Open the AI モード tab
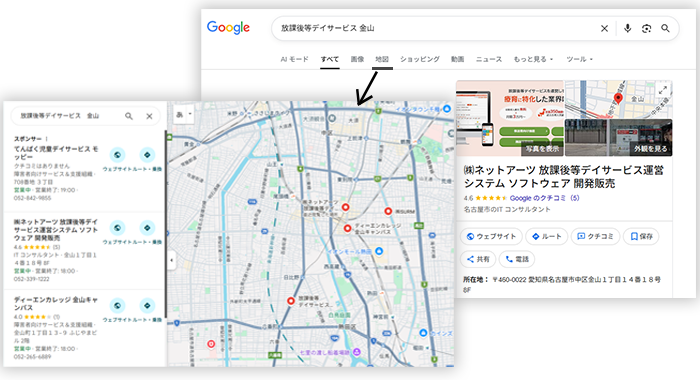700x380 pixels. (294, 59)
